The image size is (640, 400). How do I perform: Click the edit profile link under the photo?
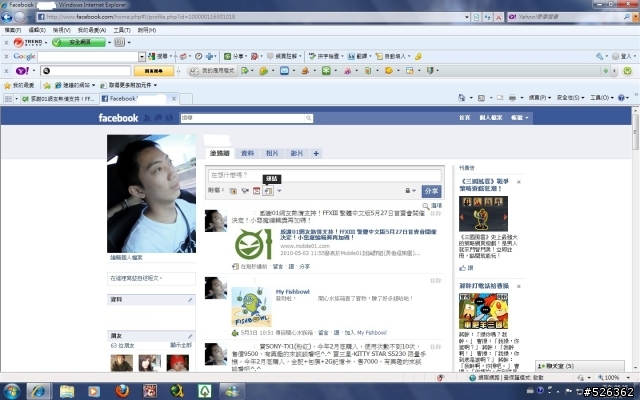126,258
